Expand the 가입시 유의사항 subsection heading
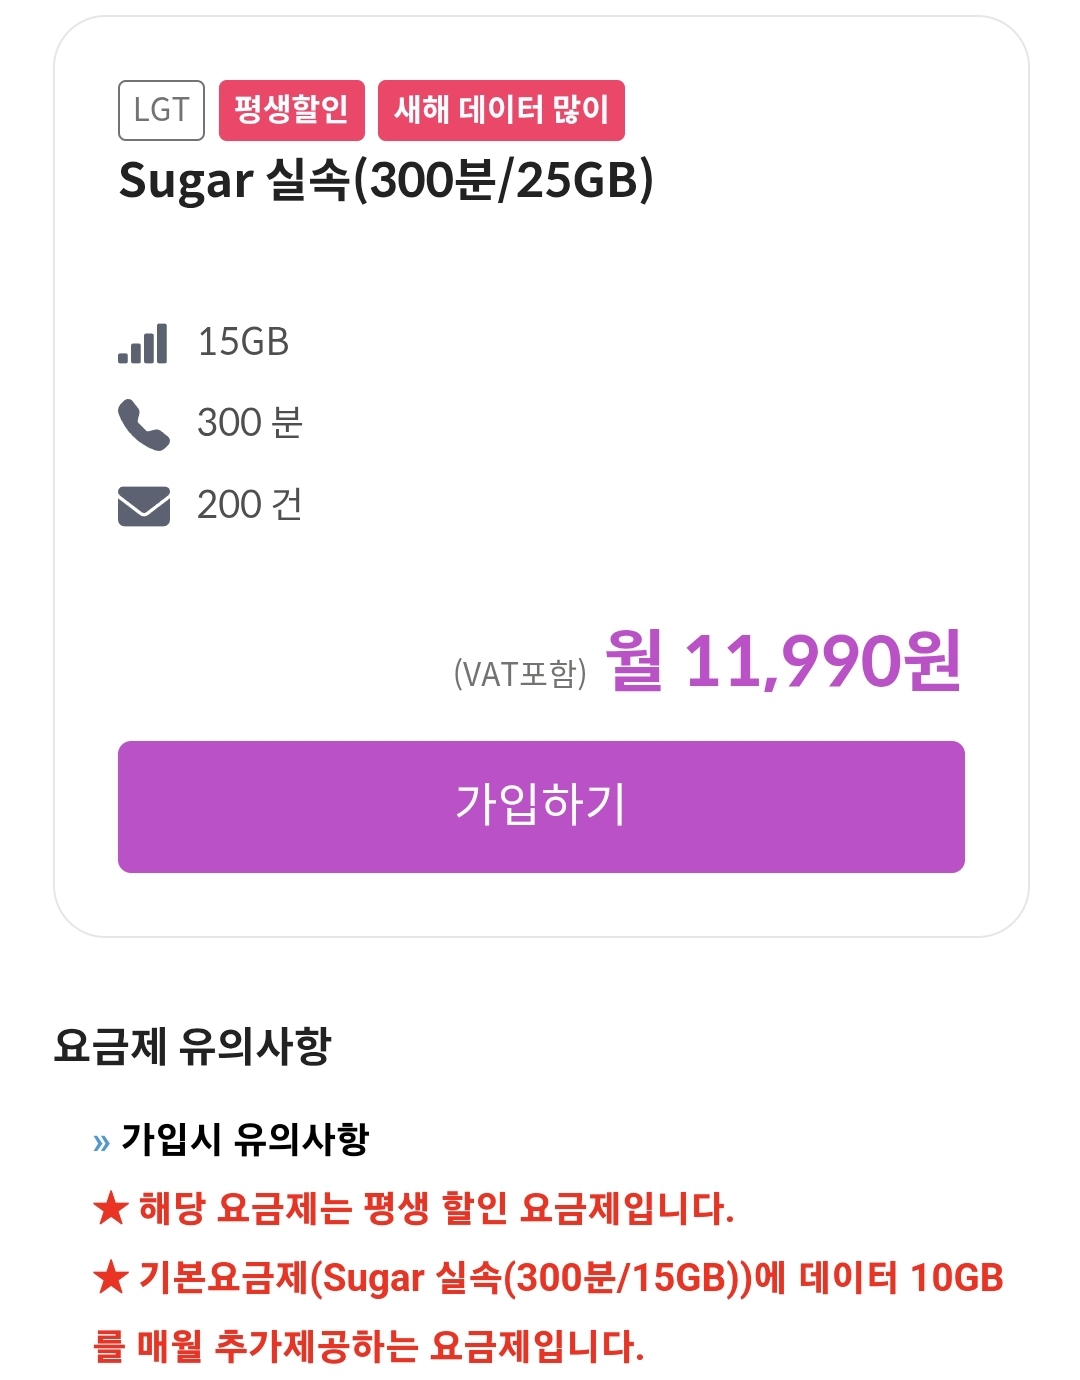 (245, 1139)
